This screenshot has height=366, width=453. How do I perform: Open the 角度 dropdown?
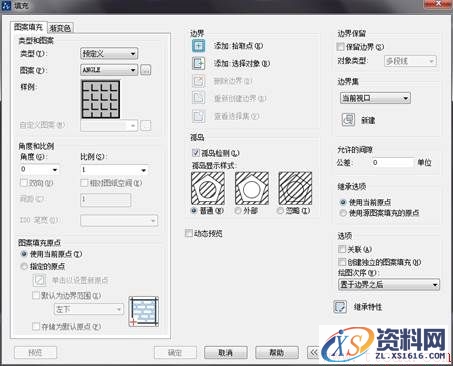point(40,169)
